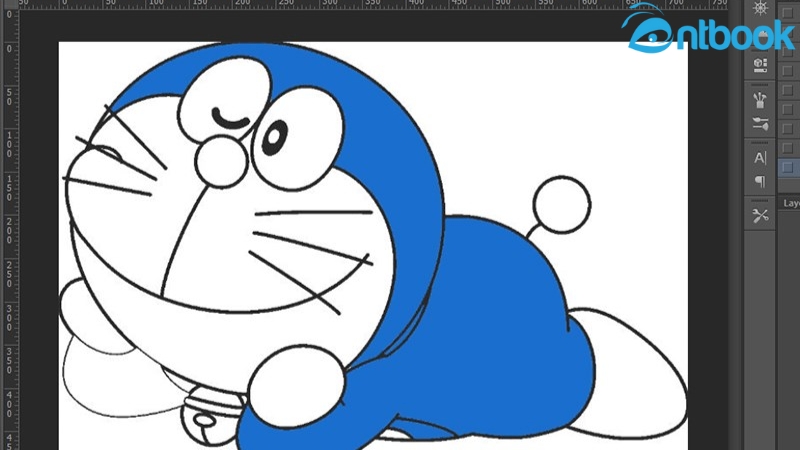Click the vertical ruler beside the canvas
The width and height of the screenshot is (800, 450).
click(9, 230)
